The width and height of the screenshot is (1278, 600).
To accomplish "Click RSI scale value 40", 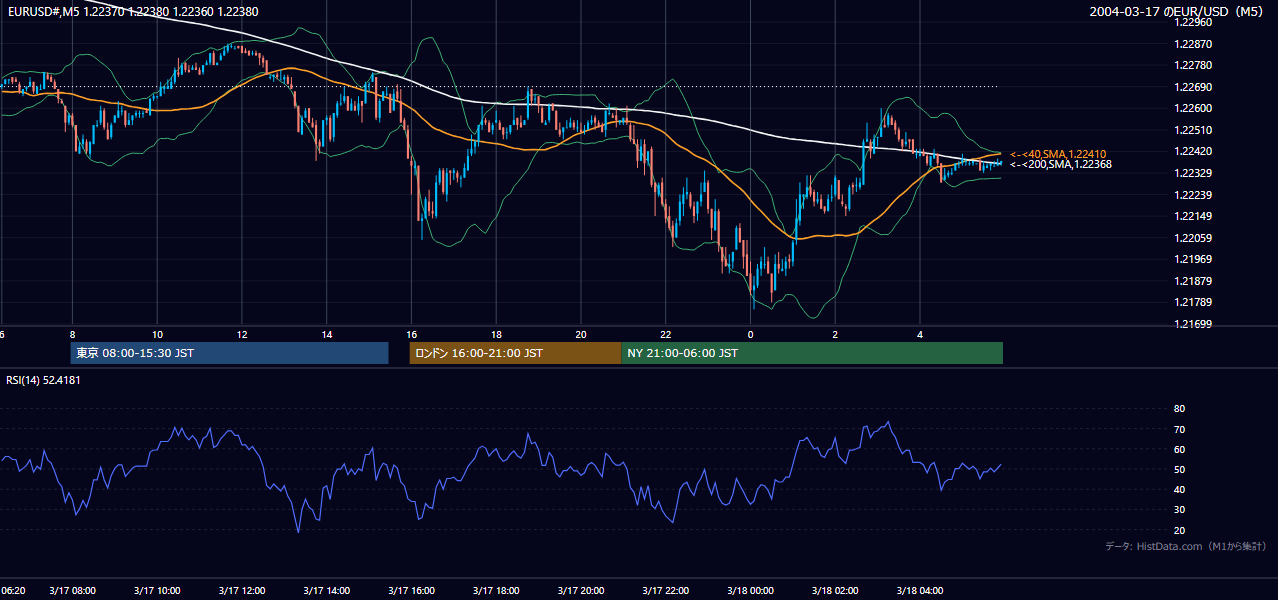I will pyautogui.click(x=1179, y=489).
